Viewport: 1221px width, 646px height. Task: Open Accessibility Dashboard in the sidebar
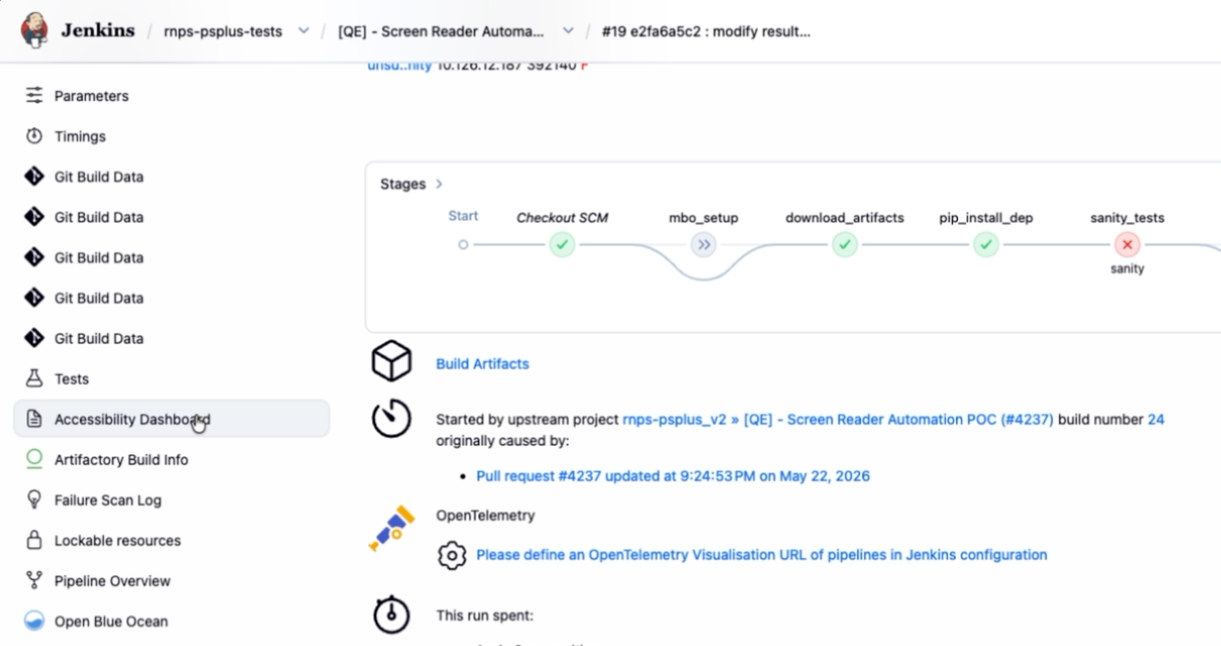pos(171,419)
